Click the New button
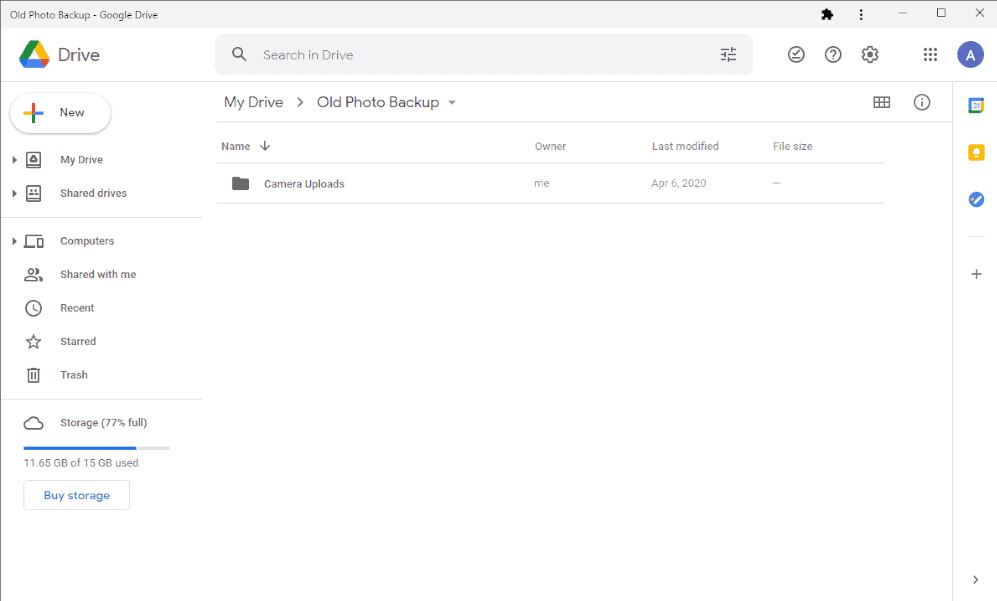Image resolution: width=997 pixels, height=601 pixels. [60, 113]
